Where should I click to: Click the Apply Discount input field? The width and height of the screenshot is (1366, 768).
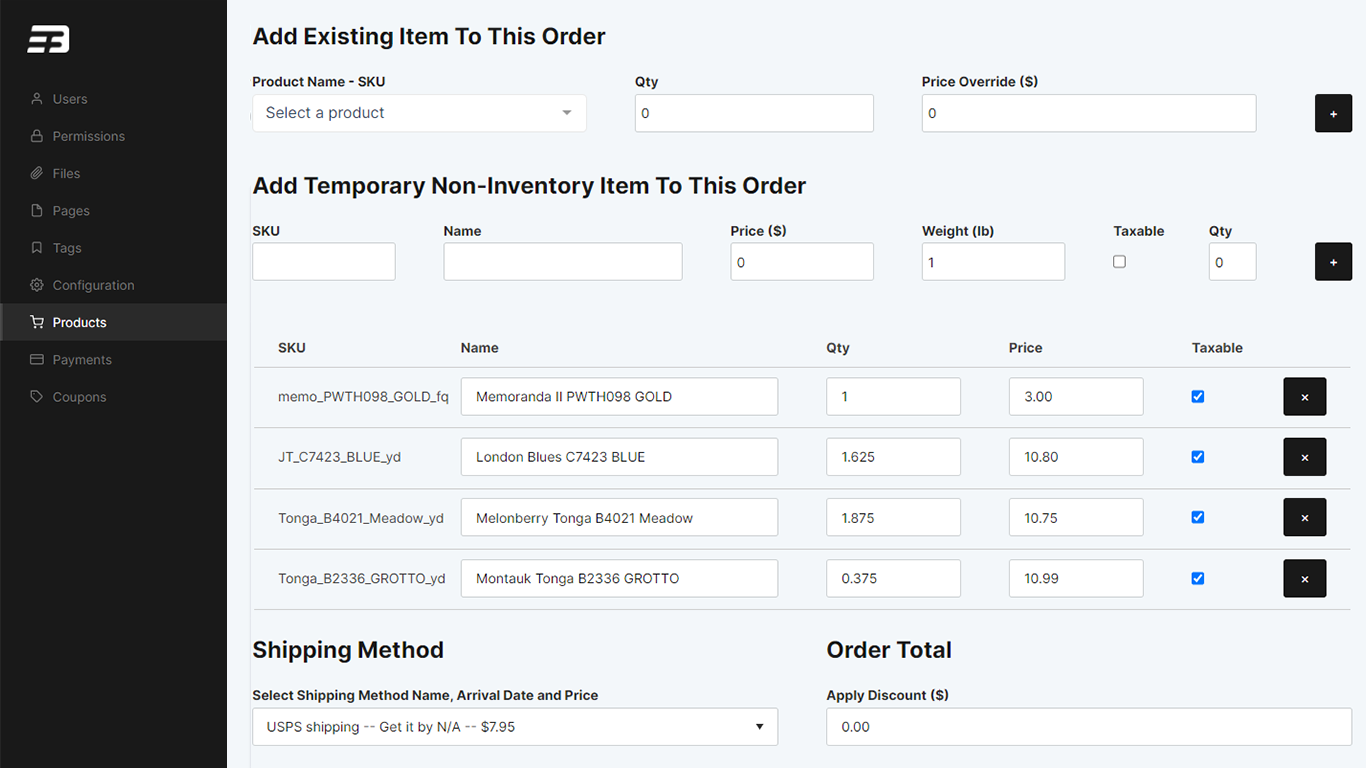(x=1088, y=727)
